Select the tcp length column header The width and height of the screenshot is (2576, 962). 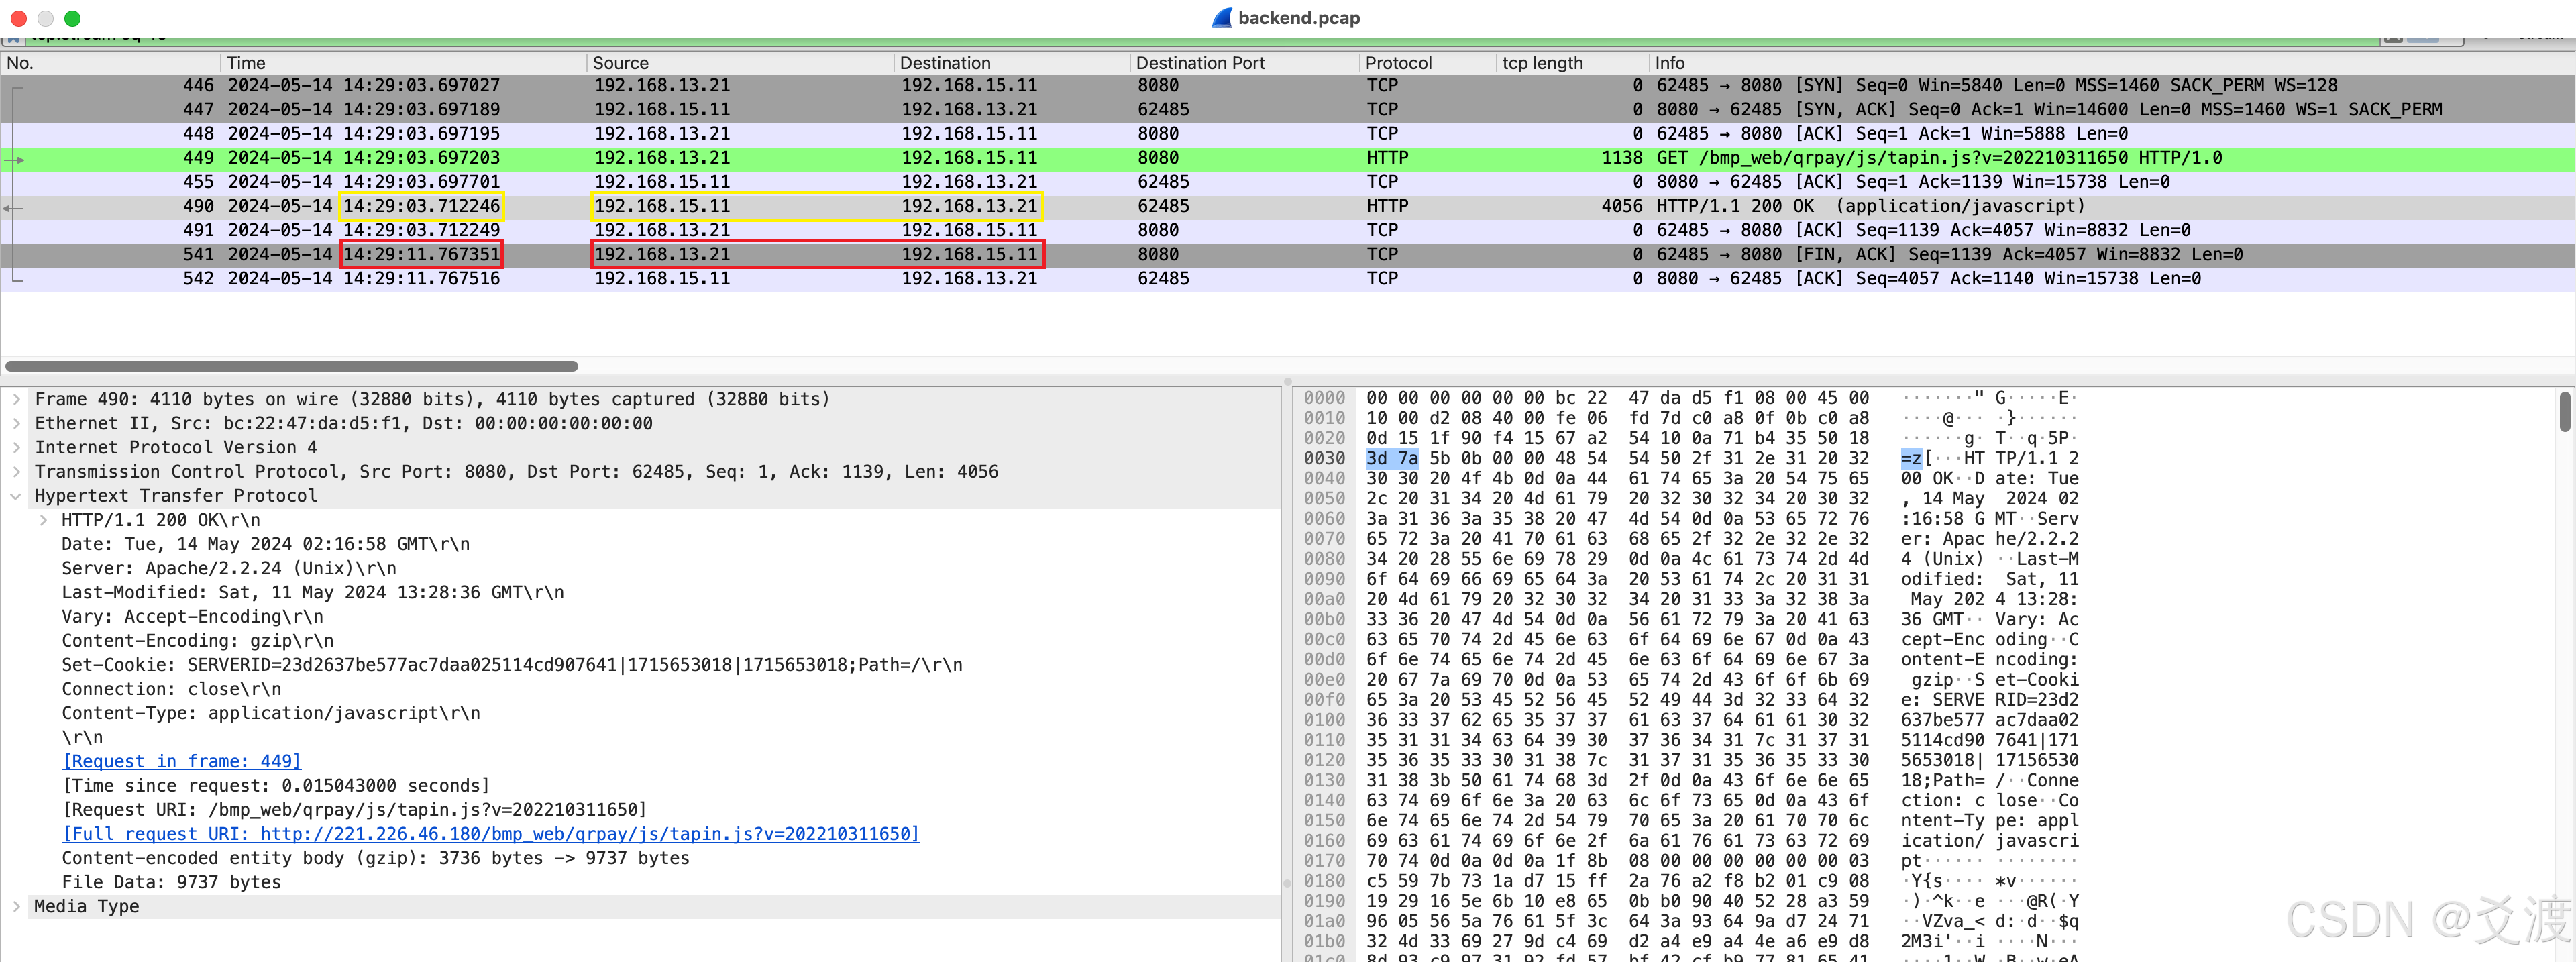tap(1542, 63)
